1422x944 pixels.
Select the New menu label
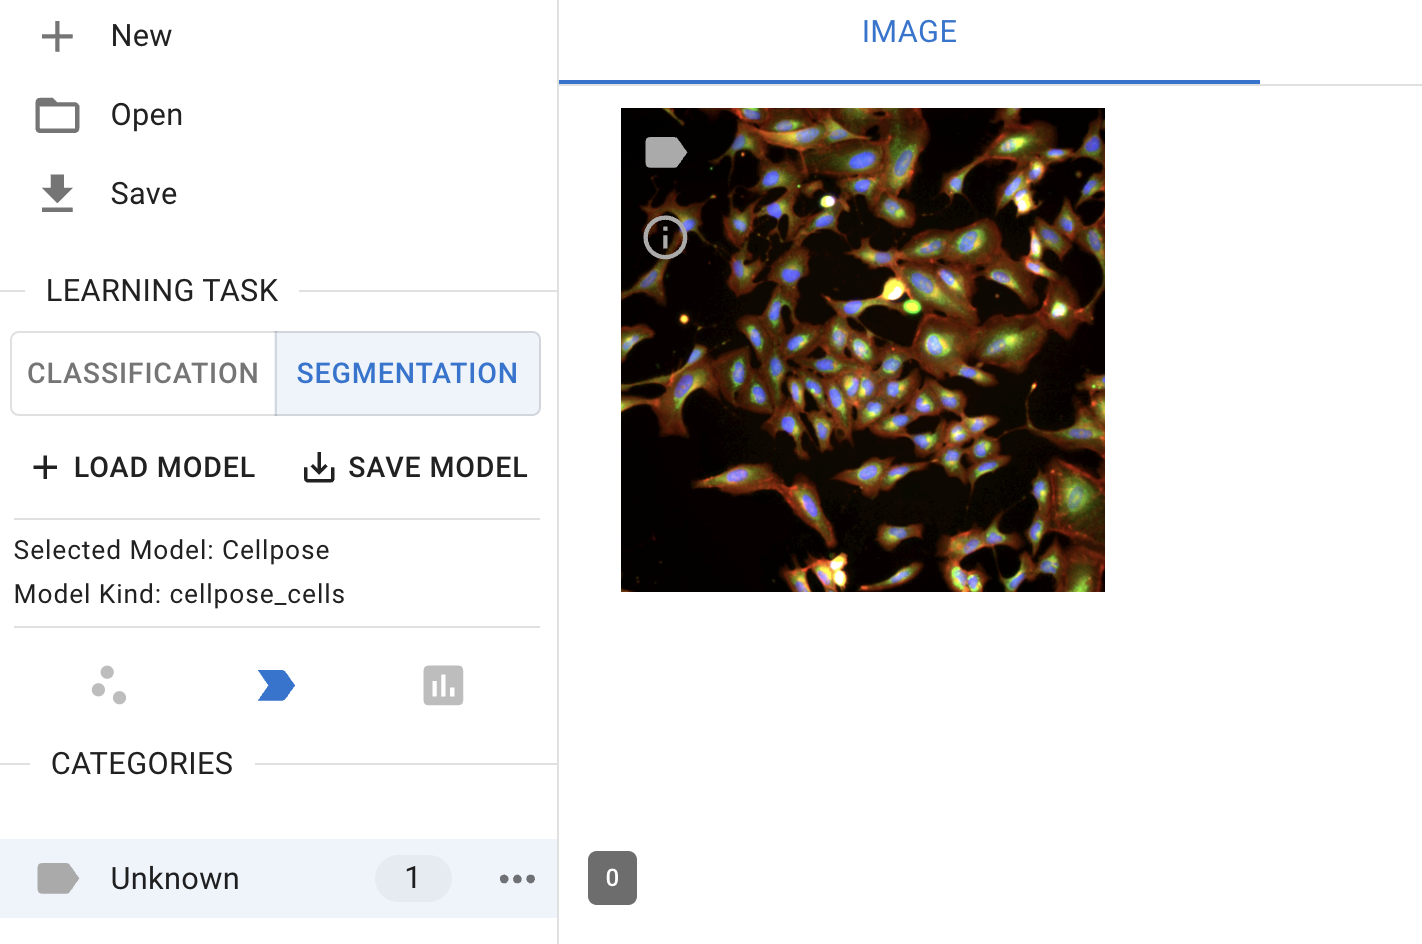pyautogui.click(x=141, y=36)
